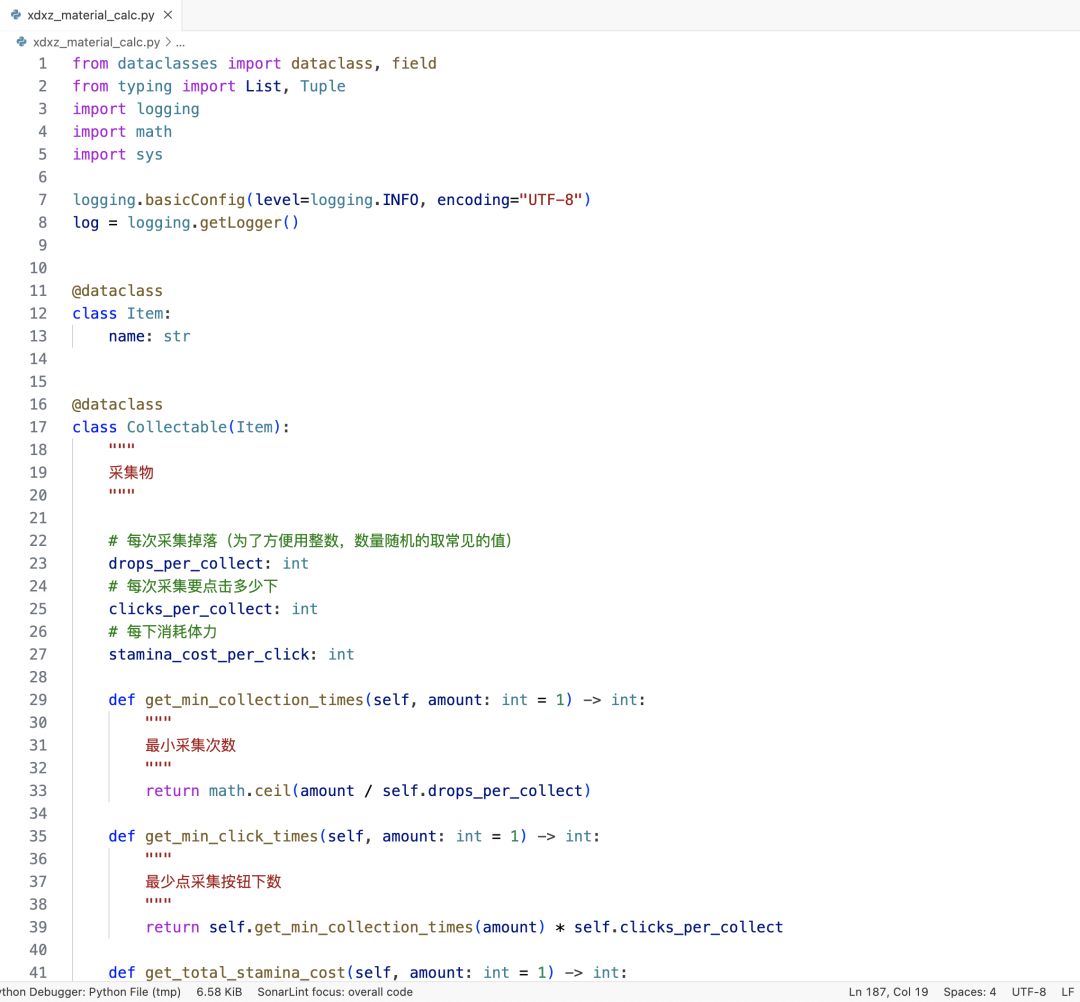
Task: Close the xdxz_material_calc.py tab
Action: (x=168, y=14)
